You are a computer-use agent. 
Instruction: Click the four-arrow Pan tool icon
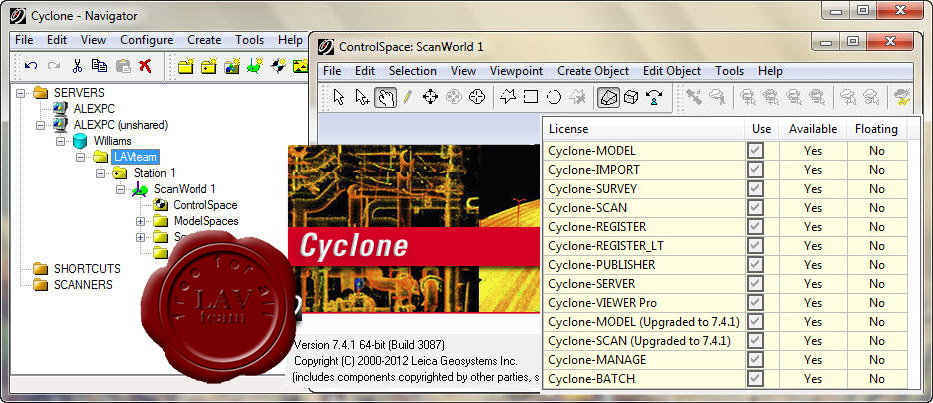(430, 97)
